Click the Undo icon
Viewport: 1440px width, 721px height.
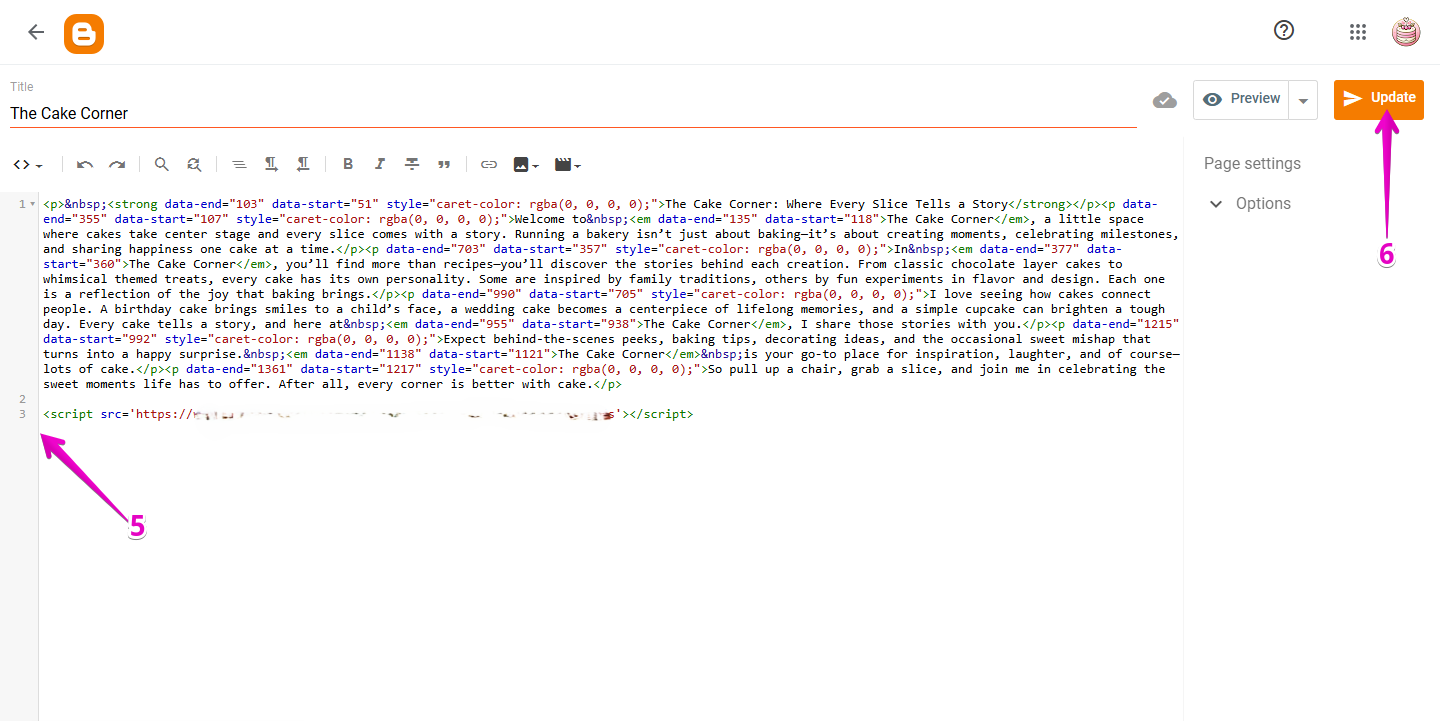(85, 164)
